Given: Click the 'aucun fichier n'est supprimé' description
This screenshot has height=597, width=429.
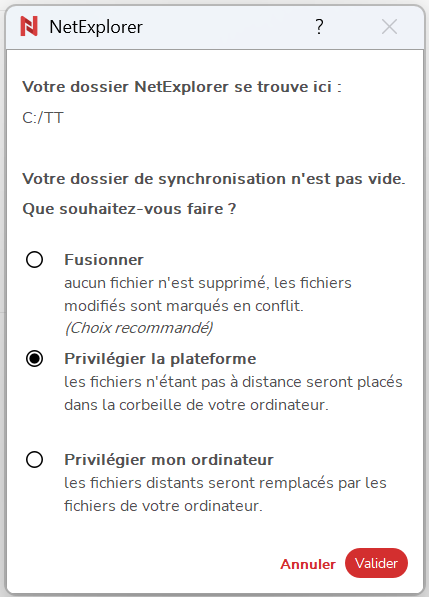Looking at the screenshot, I should coord(208,294).
